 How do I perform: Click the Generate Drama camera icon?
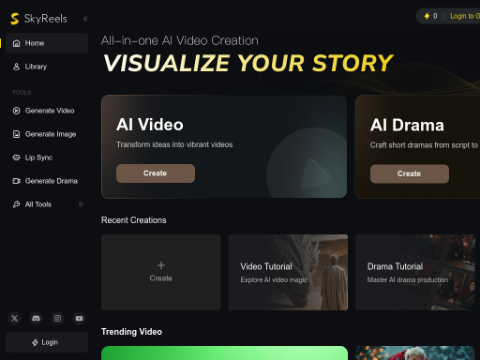(x=16, y=181)
